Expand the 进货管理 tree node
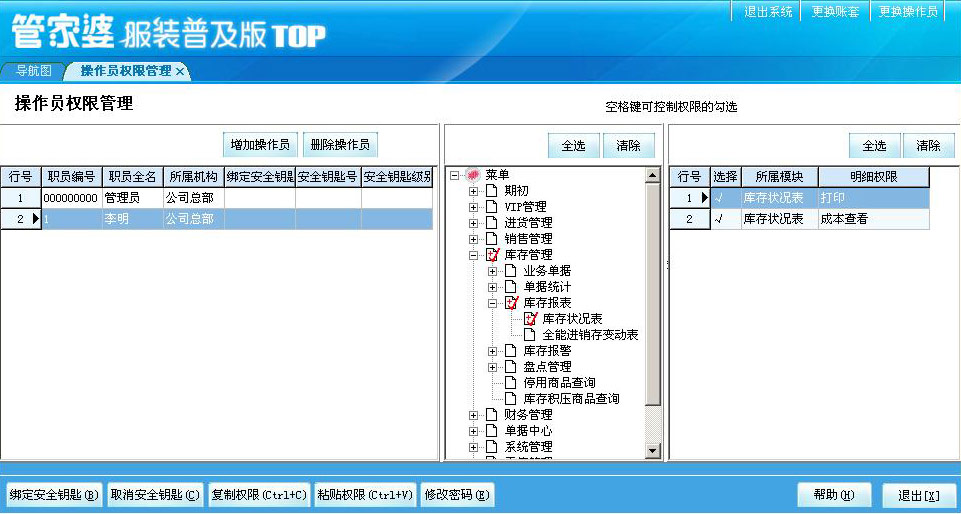 click(x=473, y=223)
